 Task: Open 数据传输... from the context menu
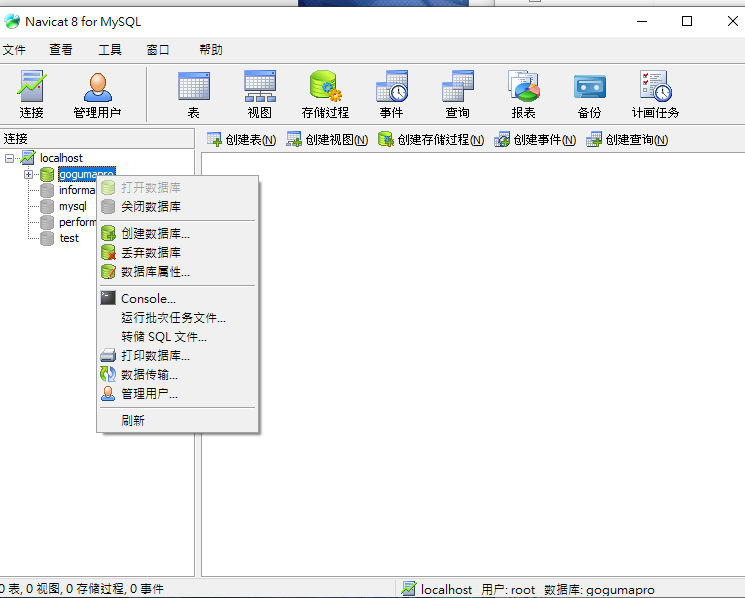(178, 375)
